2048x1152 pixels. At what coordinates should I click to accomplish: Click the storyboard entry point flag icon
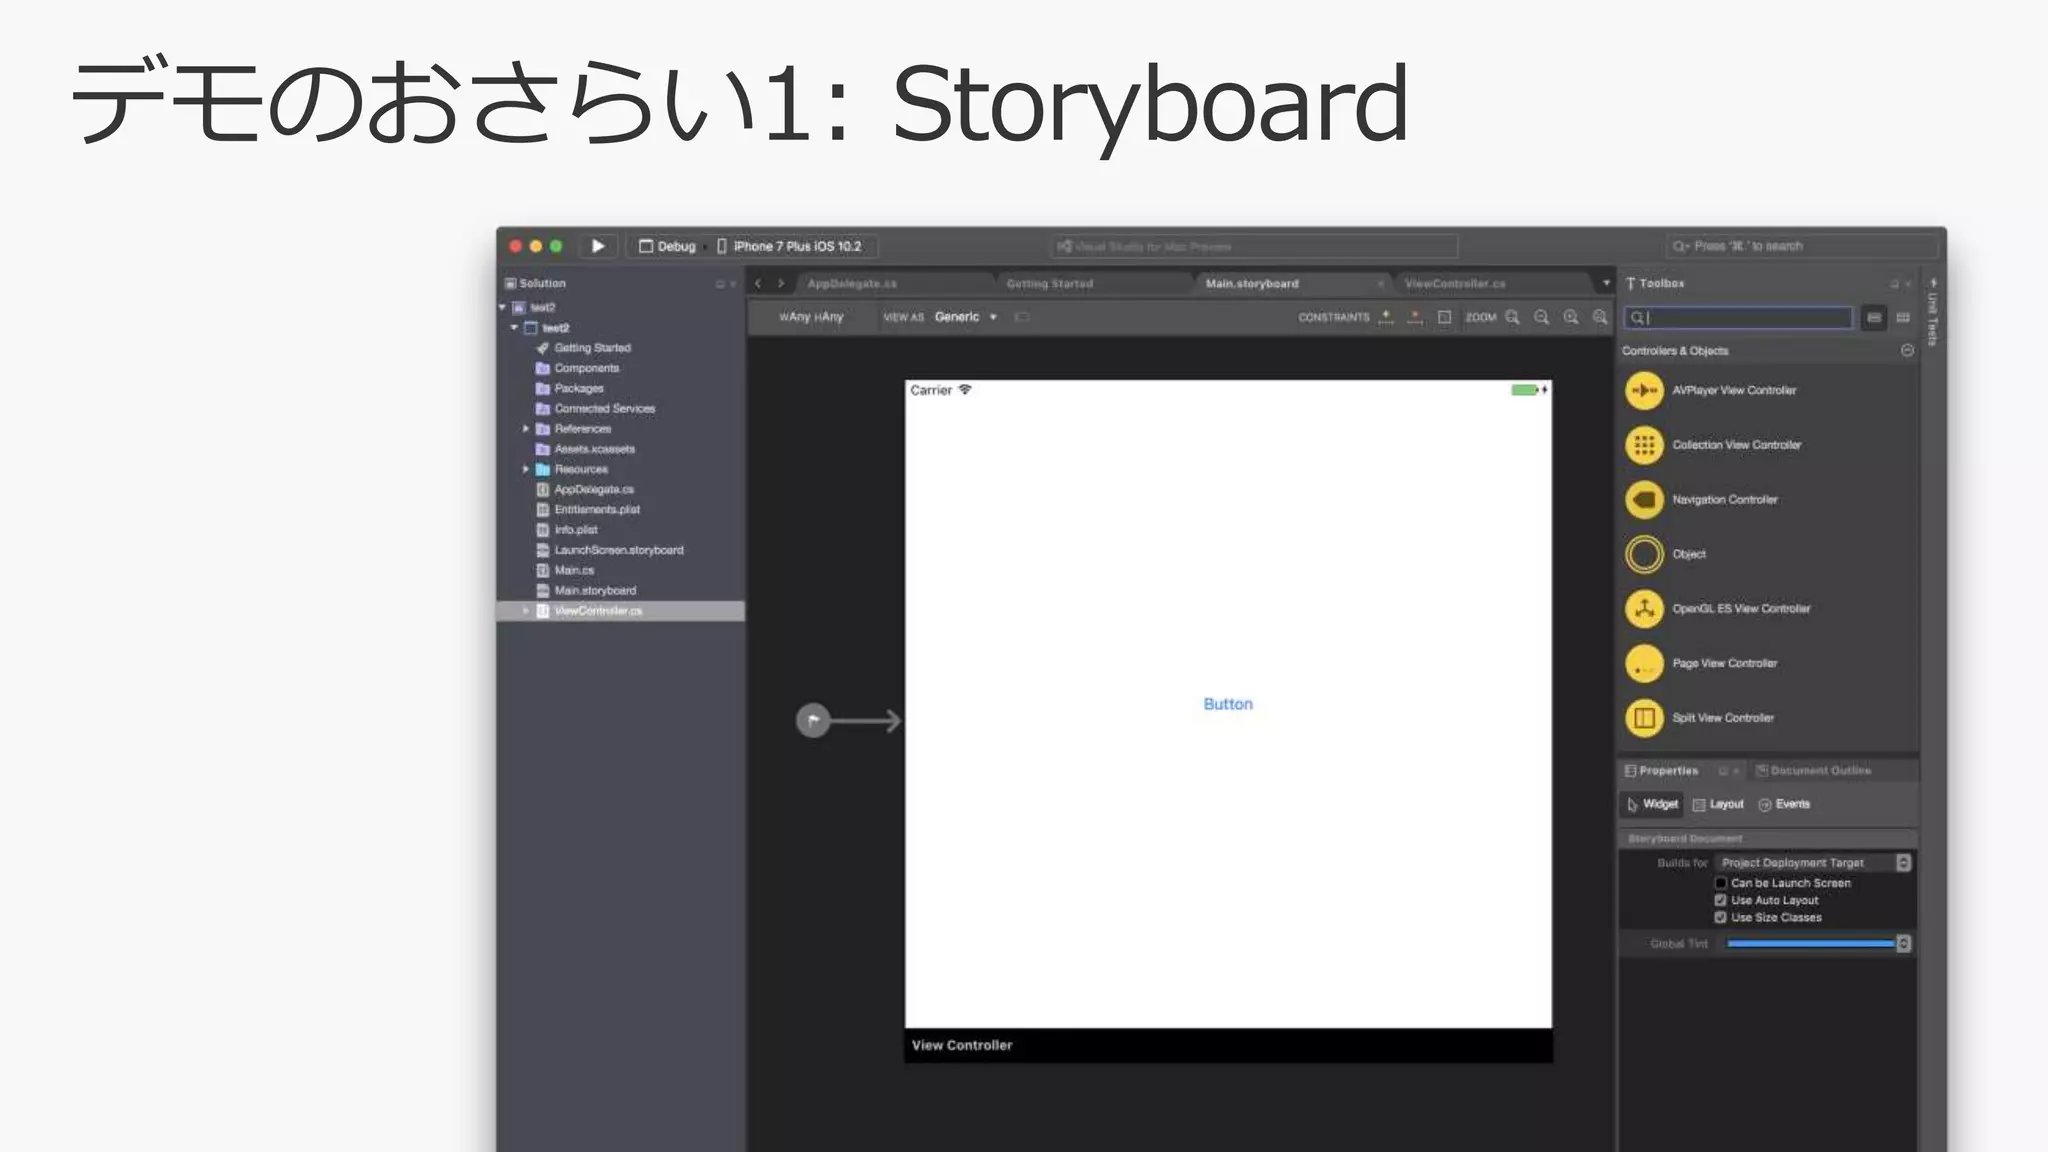(813, 720)
